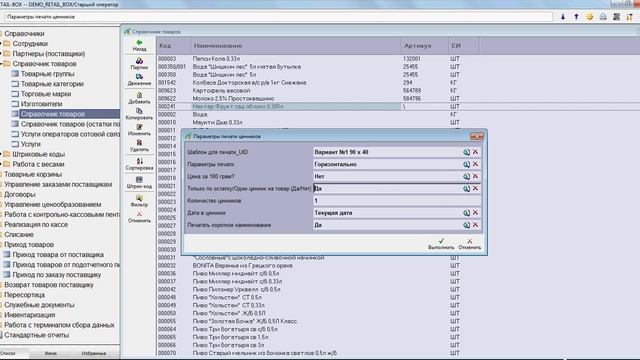Screen dimensions: 640x360
Task: Click the Копировать copy icon
Action: (139, 111)
